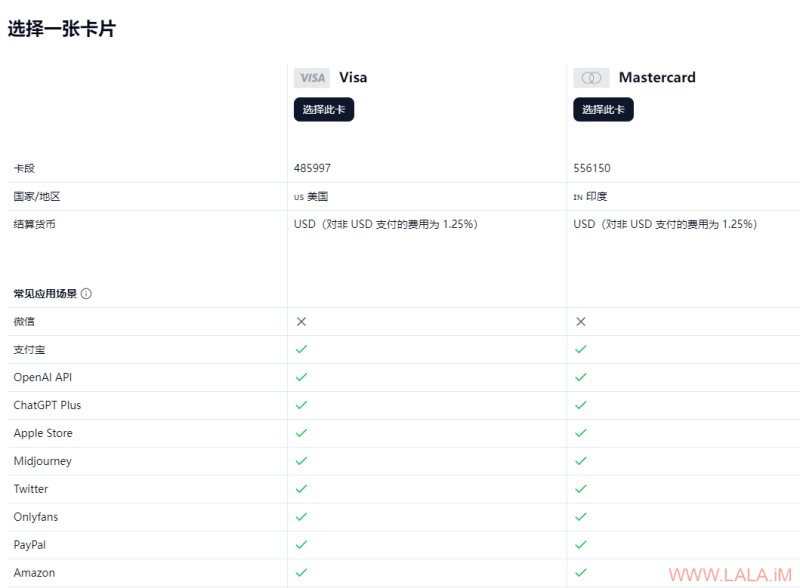Choose the Visa card with 选择此卡 button
Viewport: 800px width, 588px height.
coord(324,109)
